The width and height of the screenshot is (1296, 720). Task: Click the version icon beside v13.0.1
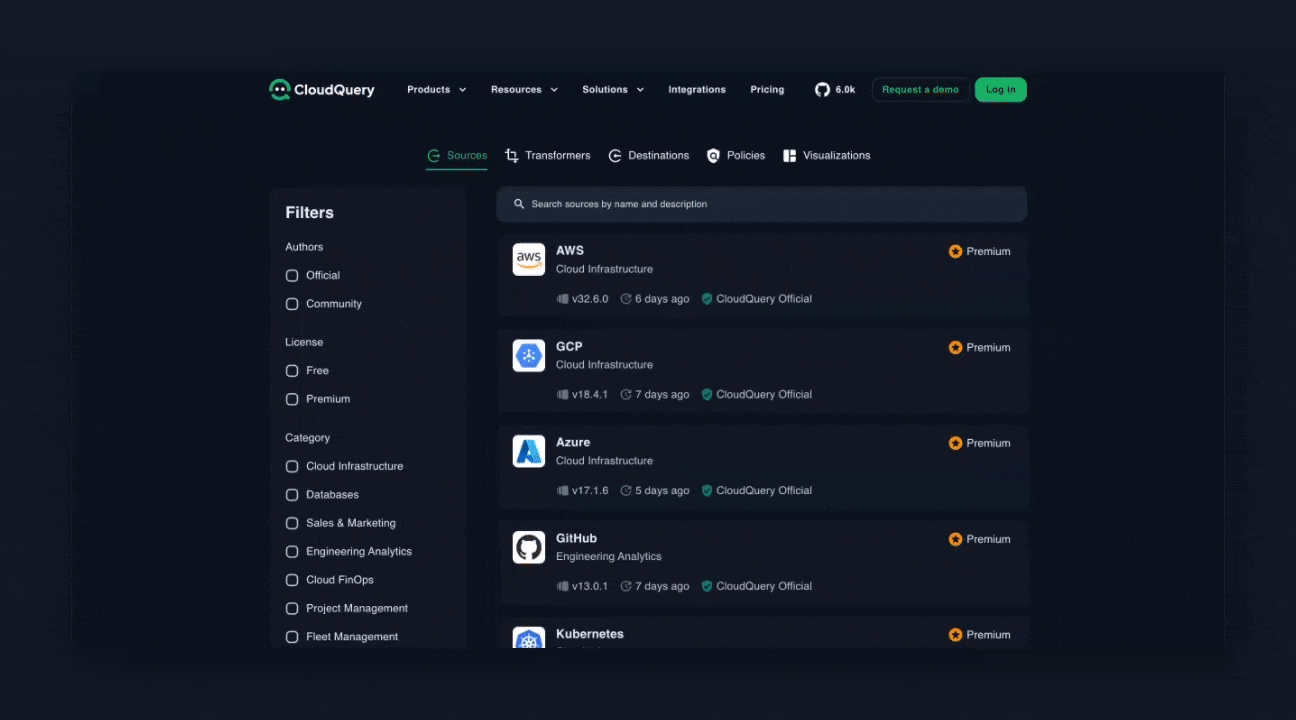click(563, 587)
